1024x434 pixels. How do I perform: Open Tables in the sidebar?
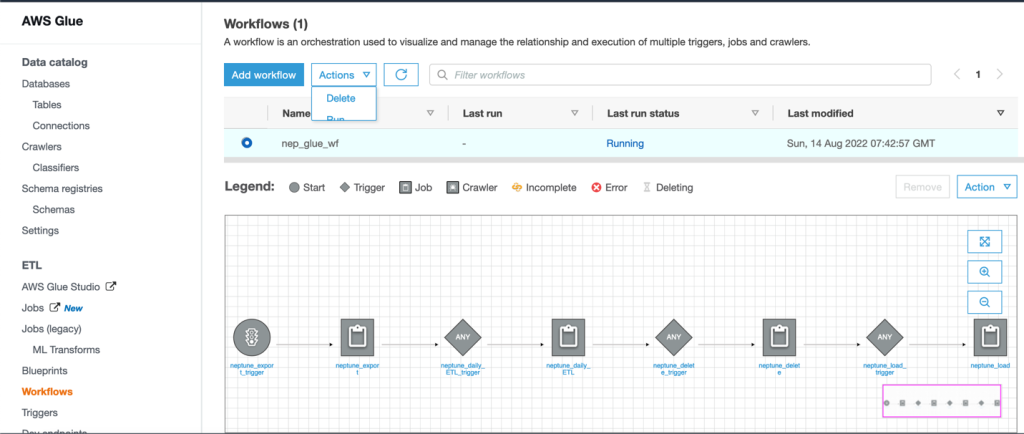coord(47,104)
